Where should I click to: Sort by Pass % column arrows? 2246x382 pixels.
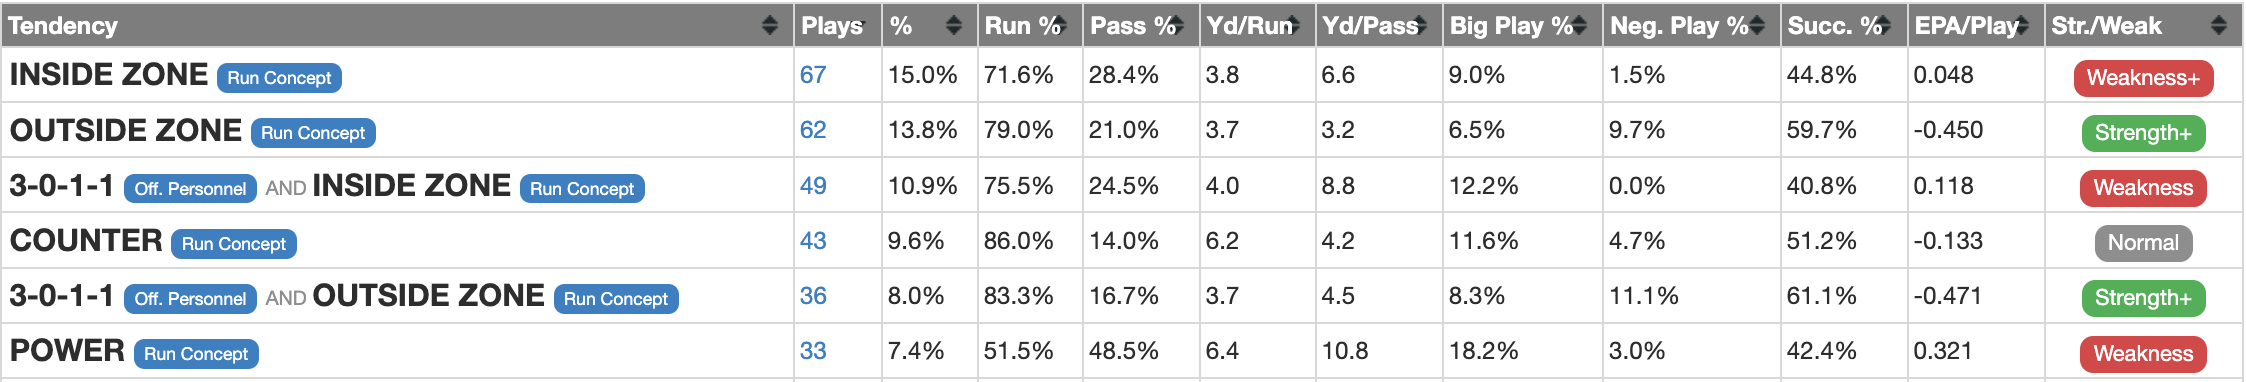coord(1176,25)
